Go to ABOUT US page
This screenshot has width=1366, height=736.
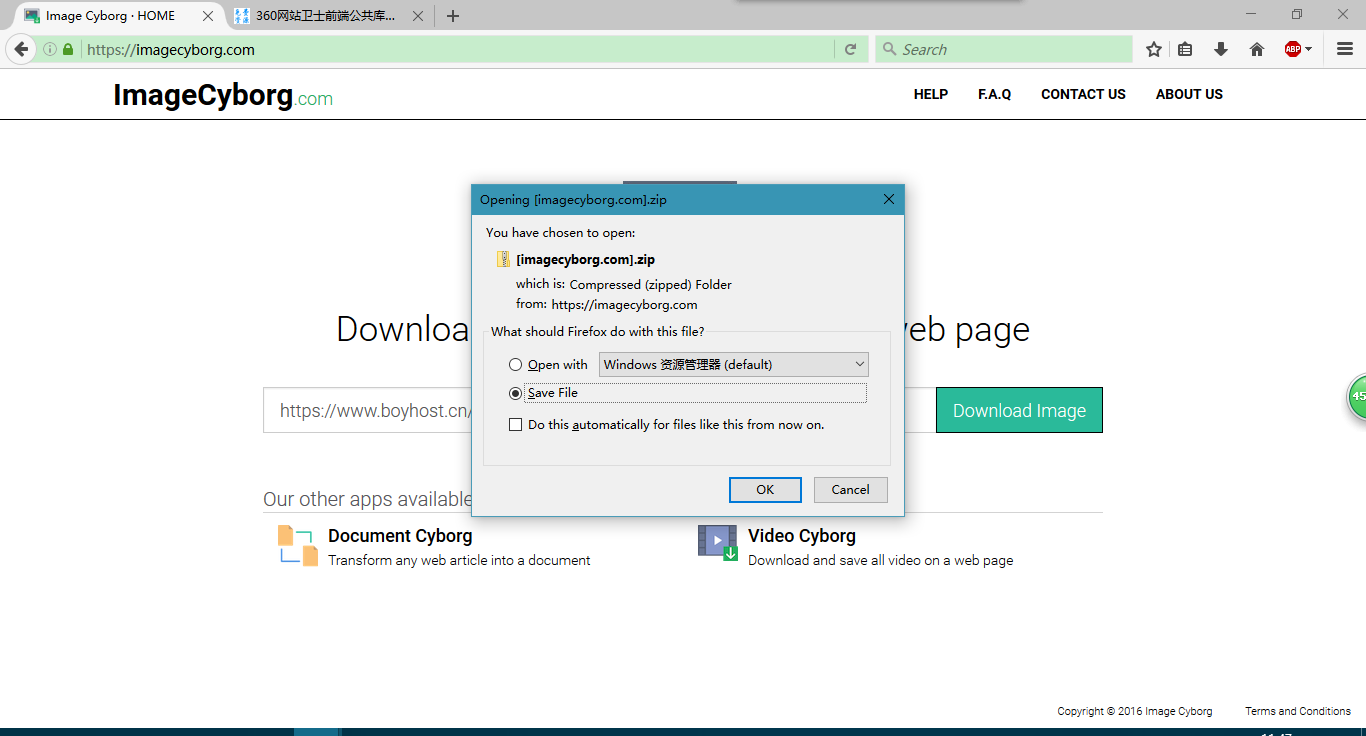coord(1189,94)
